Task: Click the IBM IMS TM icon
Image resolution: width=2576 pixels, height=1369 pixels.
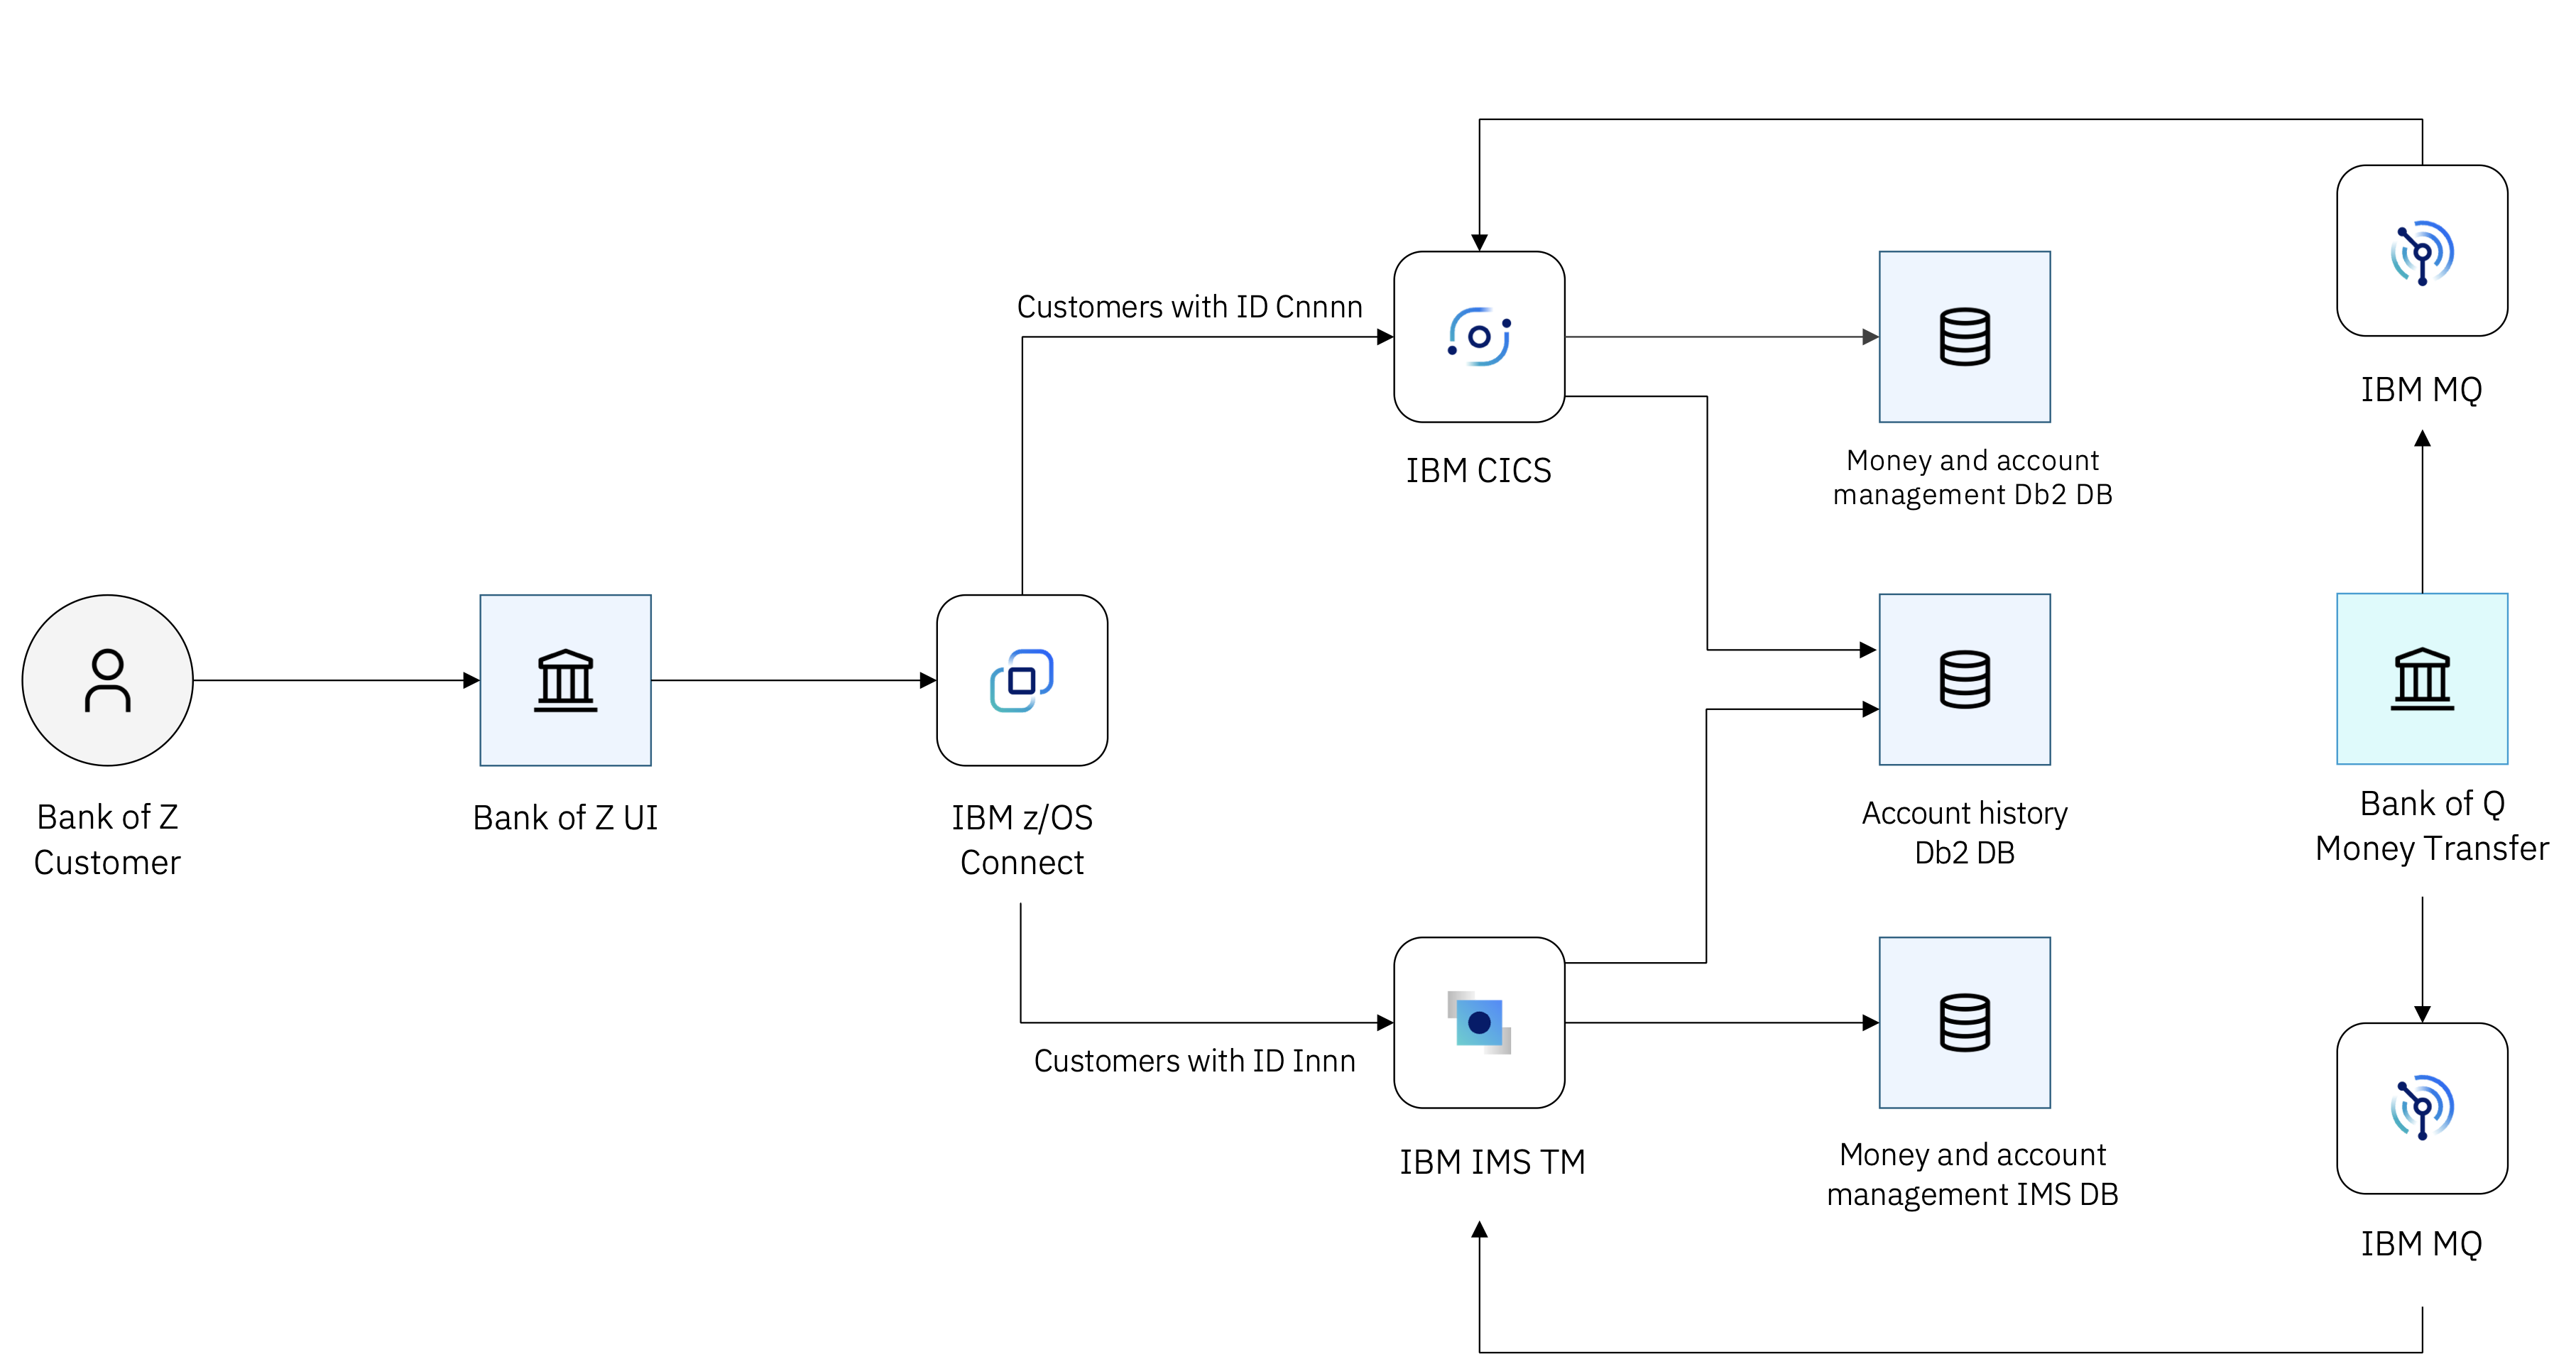Action: [1479, 1022]
